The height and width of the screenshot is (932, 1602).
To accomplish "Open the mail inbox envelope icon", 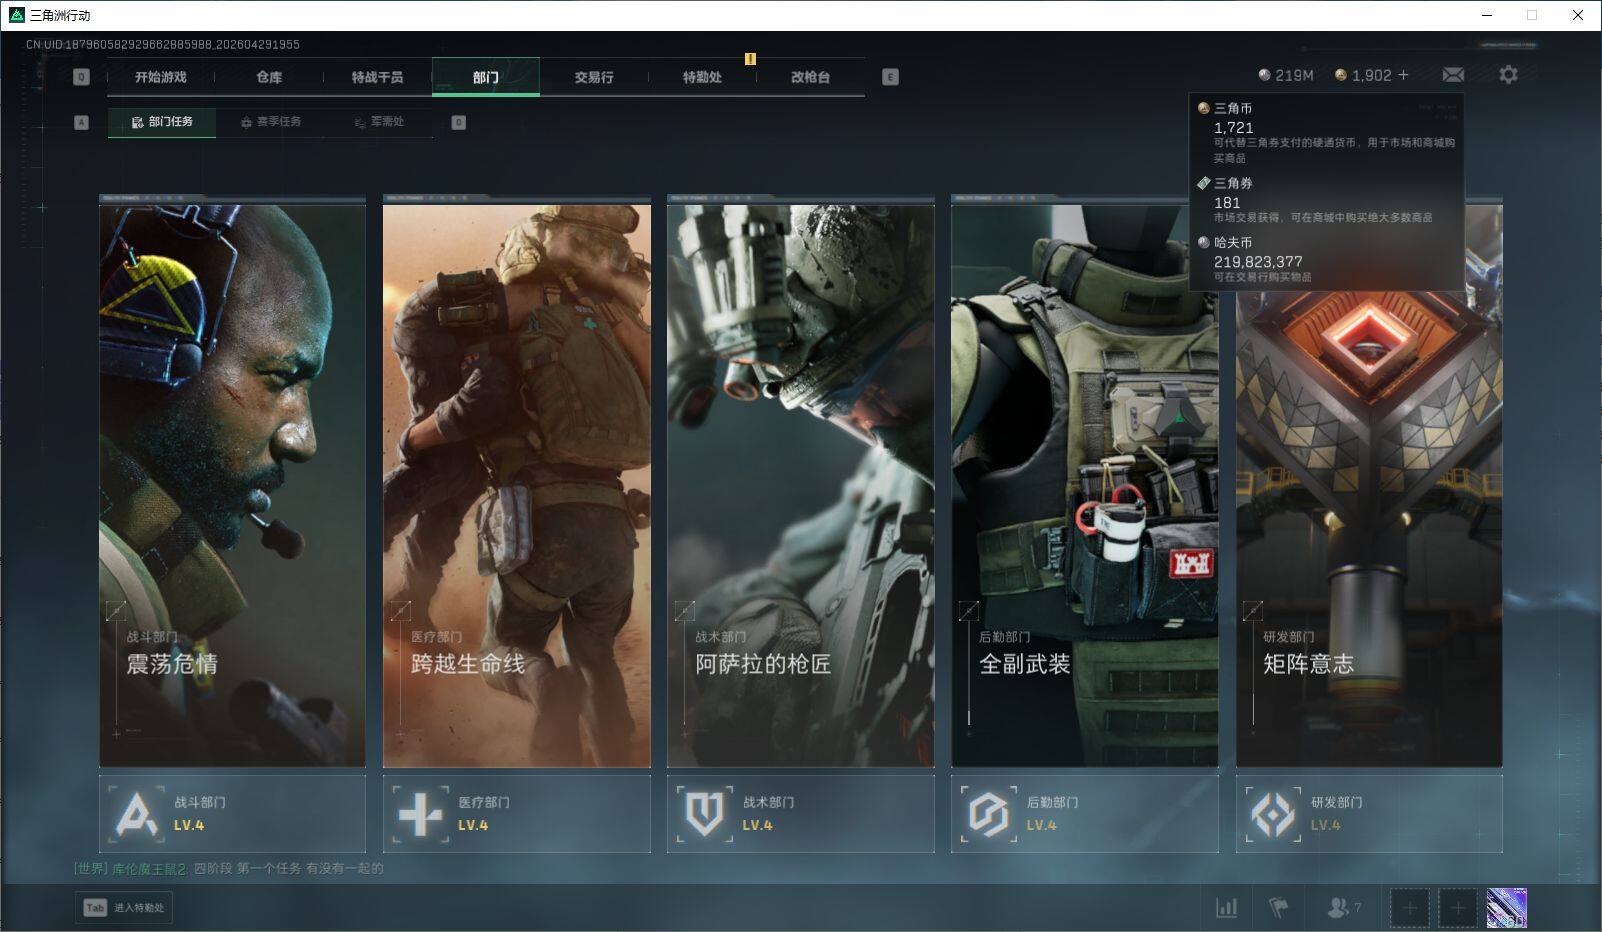I will coord(1453,75).
